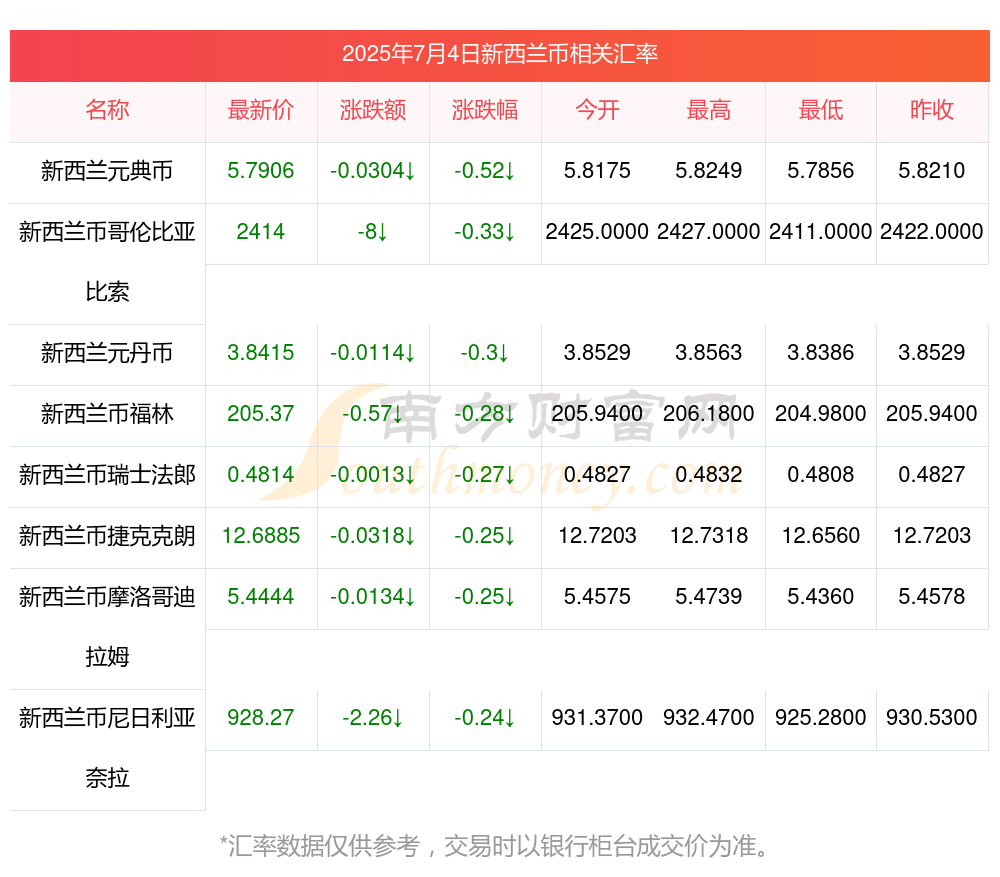The width and height of the screenshot is (1000, 877).
Task: Click the change percent -0.52↓
Action: [x=485, y=170]
